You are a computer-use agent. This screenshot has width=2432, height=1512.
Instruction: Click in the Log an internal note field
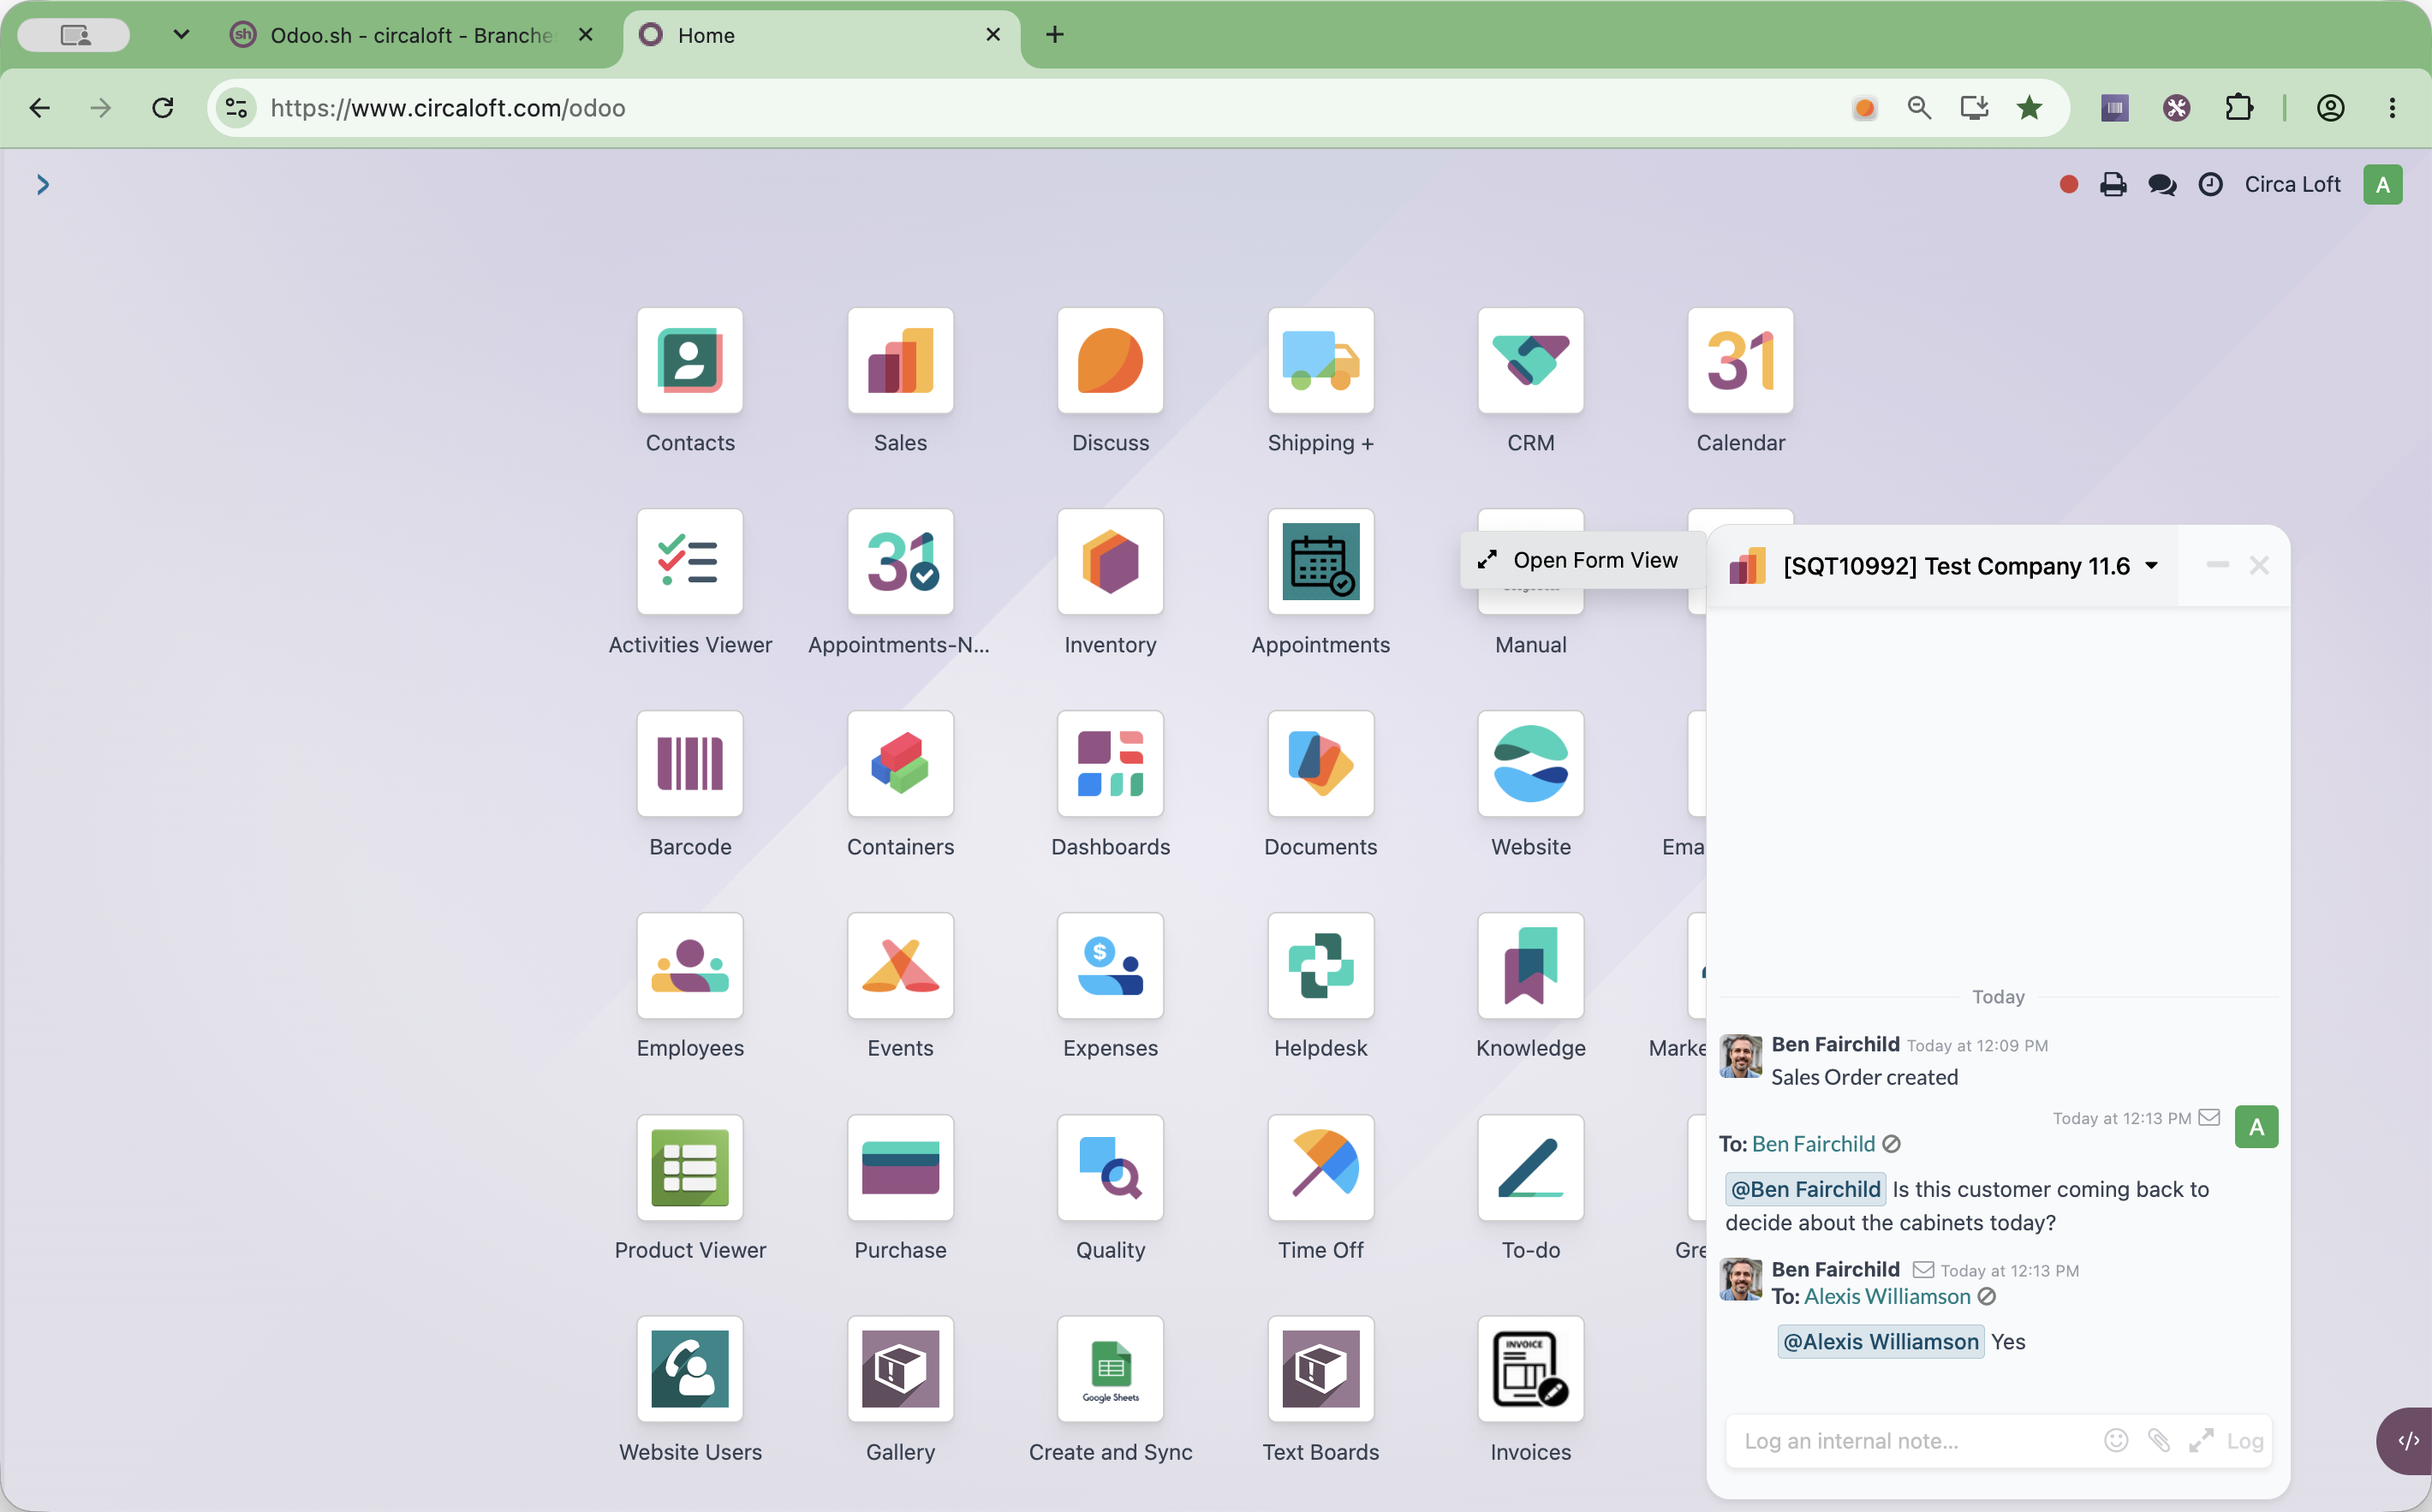coord(1913,1441)
